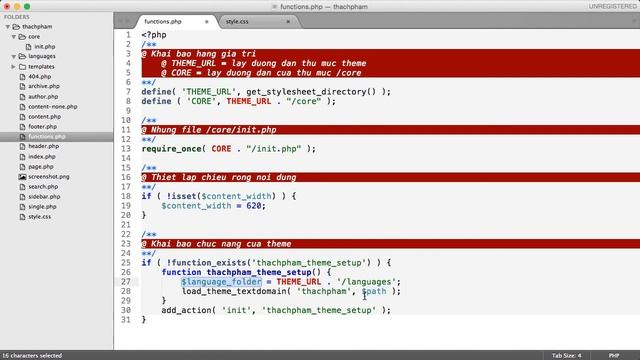
Task: Open footer.php from the sidebar
Action: (42, 127)
